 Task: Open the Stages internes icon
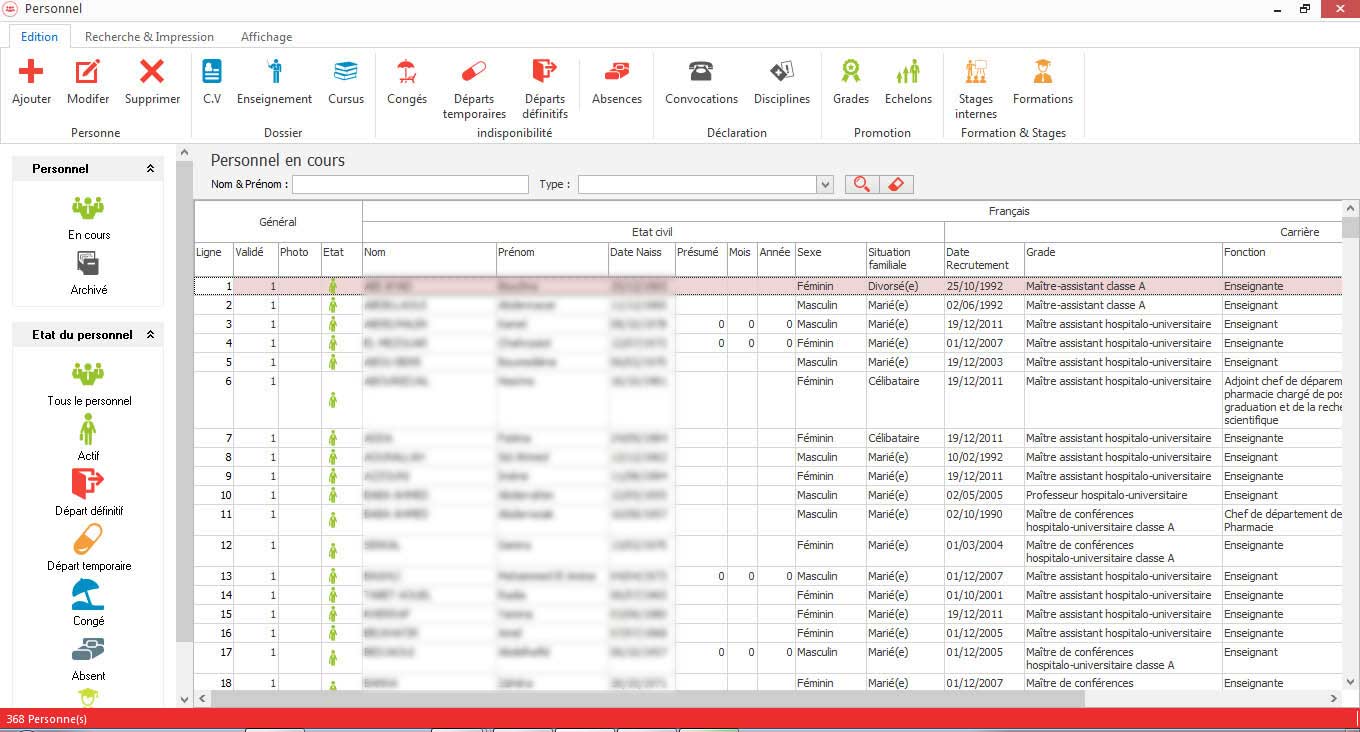pos(975,72)
